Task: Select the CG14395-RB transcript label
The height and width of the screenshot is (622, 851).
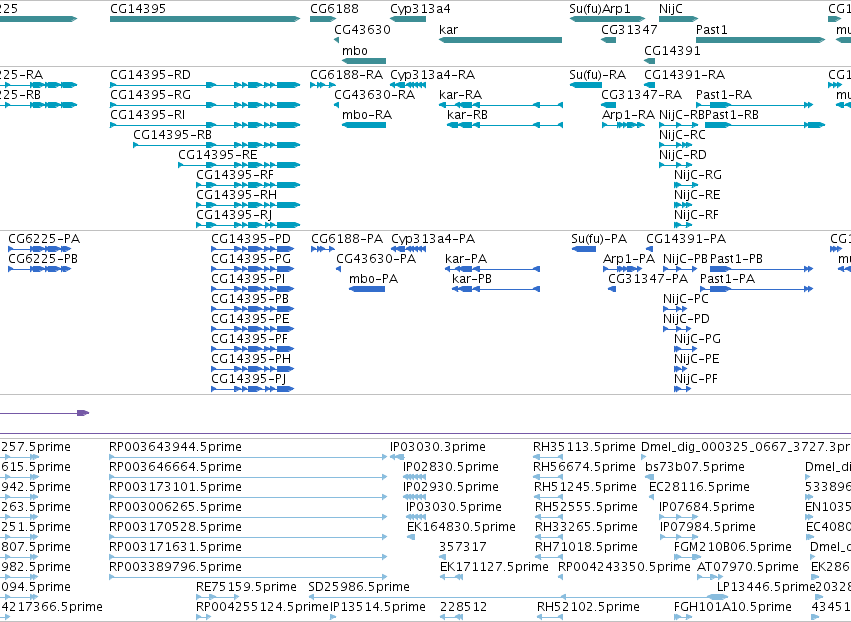Action: click(x=173, y=135)
